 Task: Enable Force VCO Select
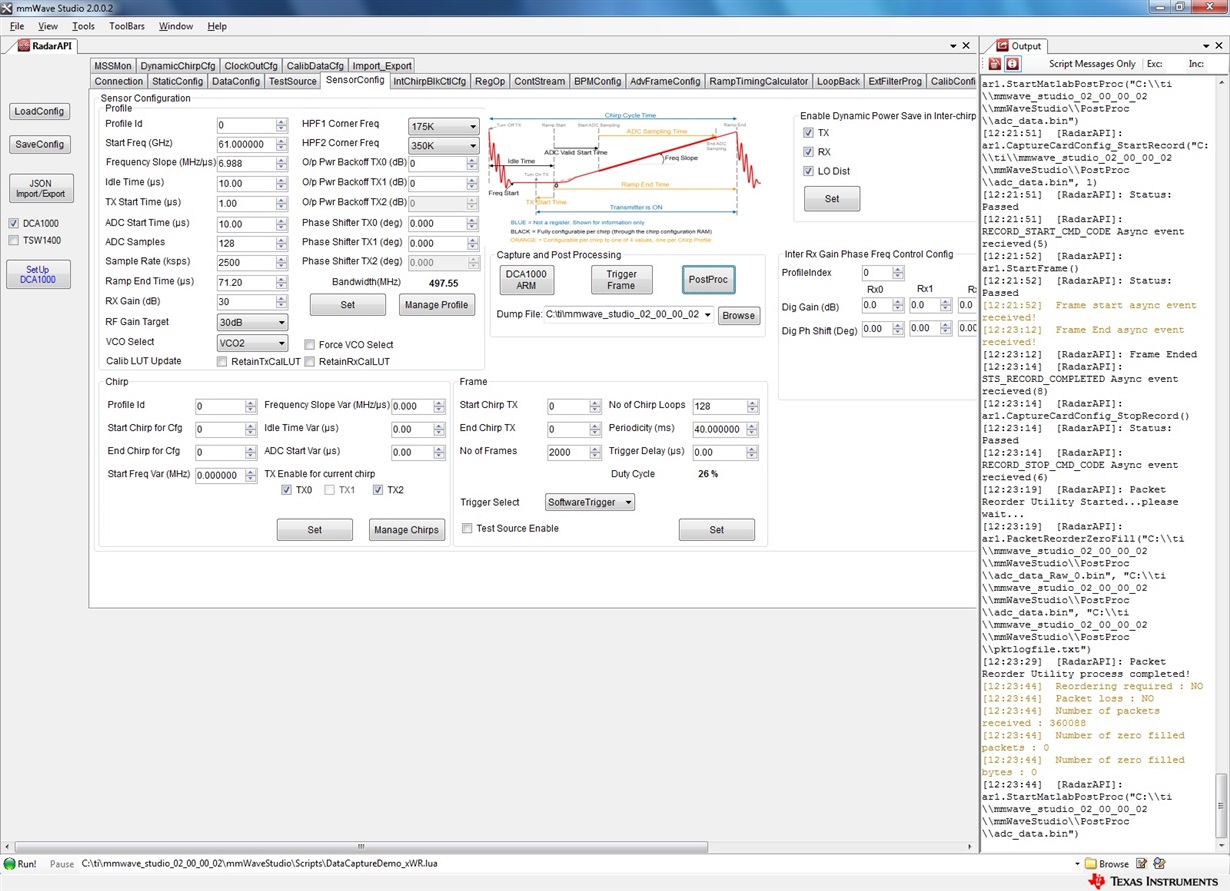pos(310,345)
